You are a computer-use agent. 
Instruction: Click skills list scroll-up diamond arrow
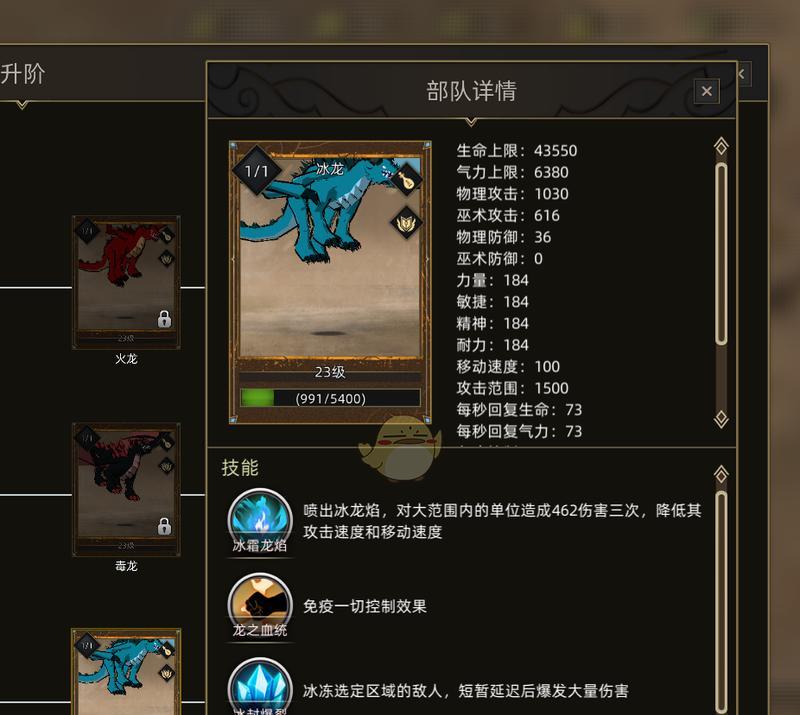(x=721, y=475)
